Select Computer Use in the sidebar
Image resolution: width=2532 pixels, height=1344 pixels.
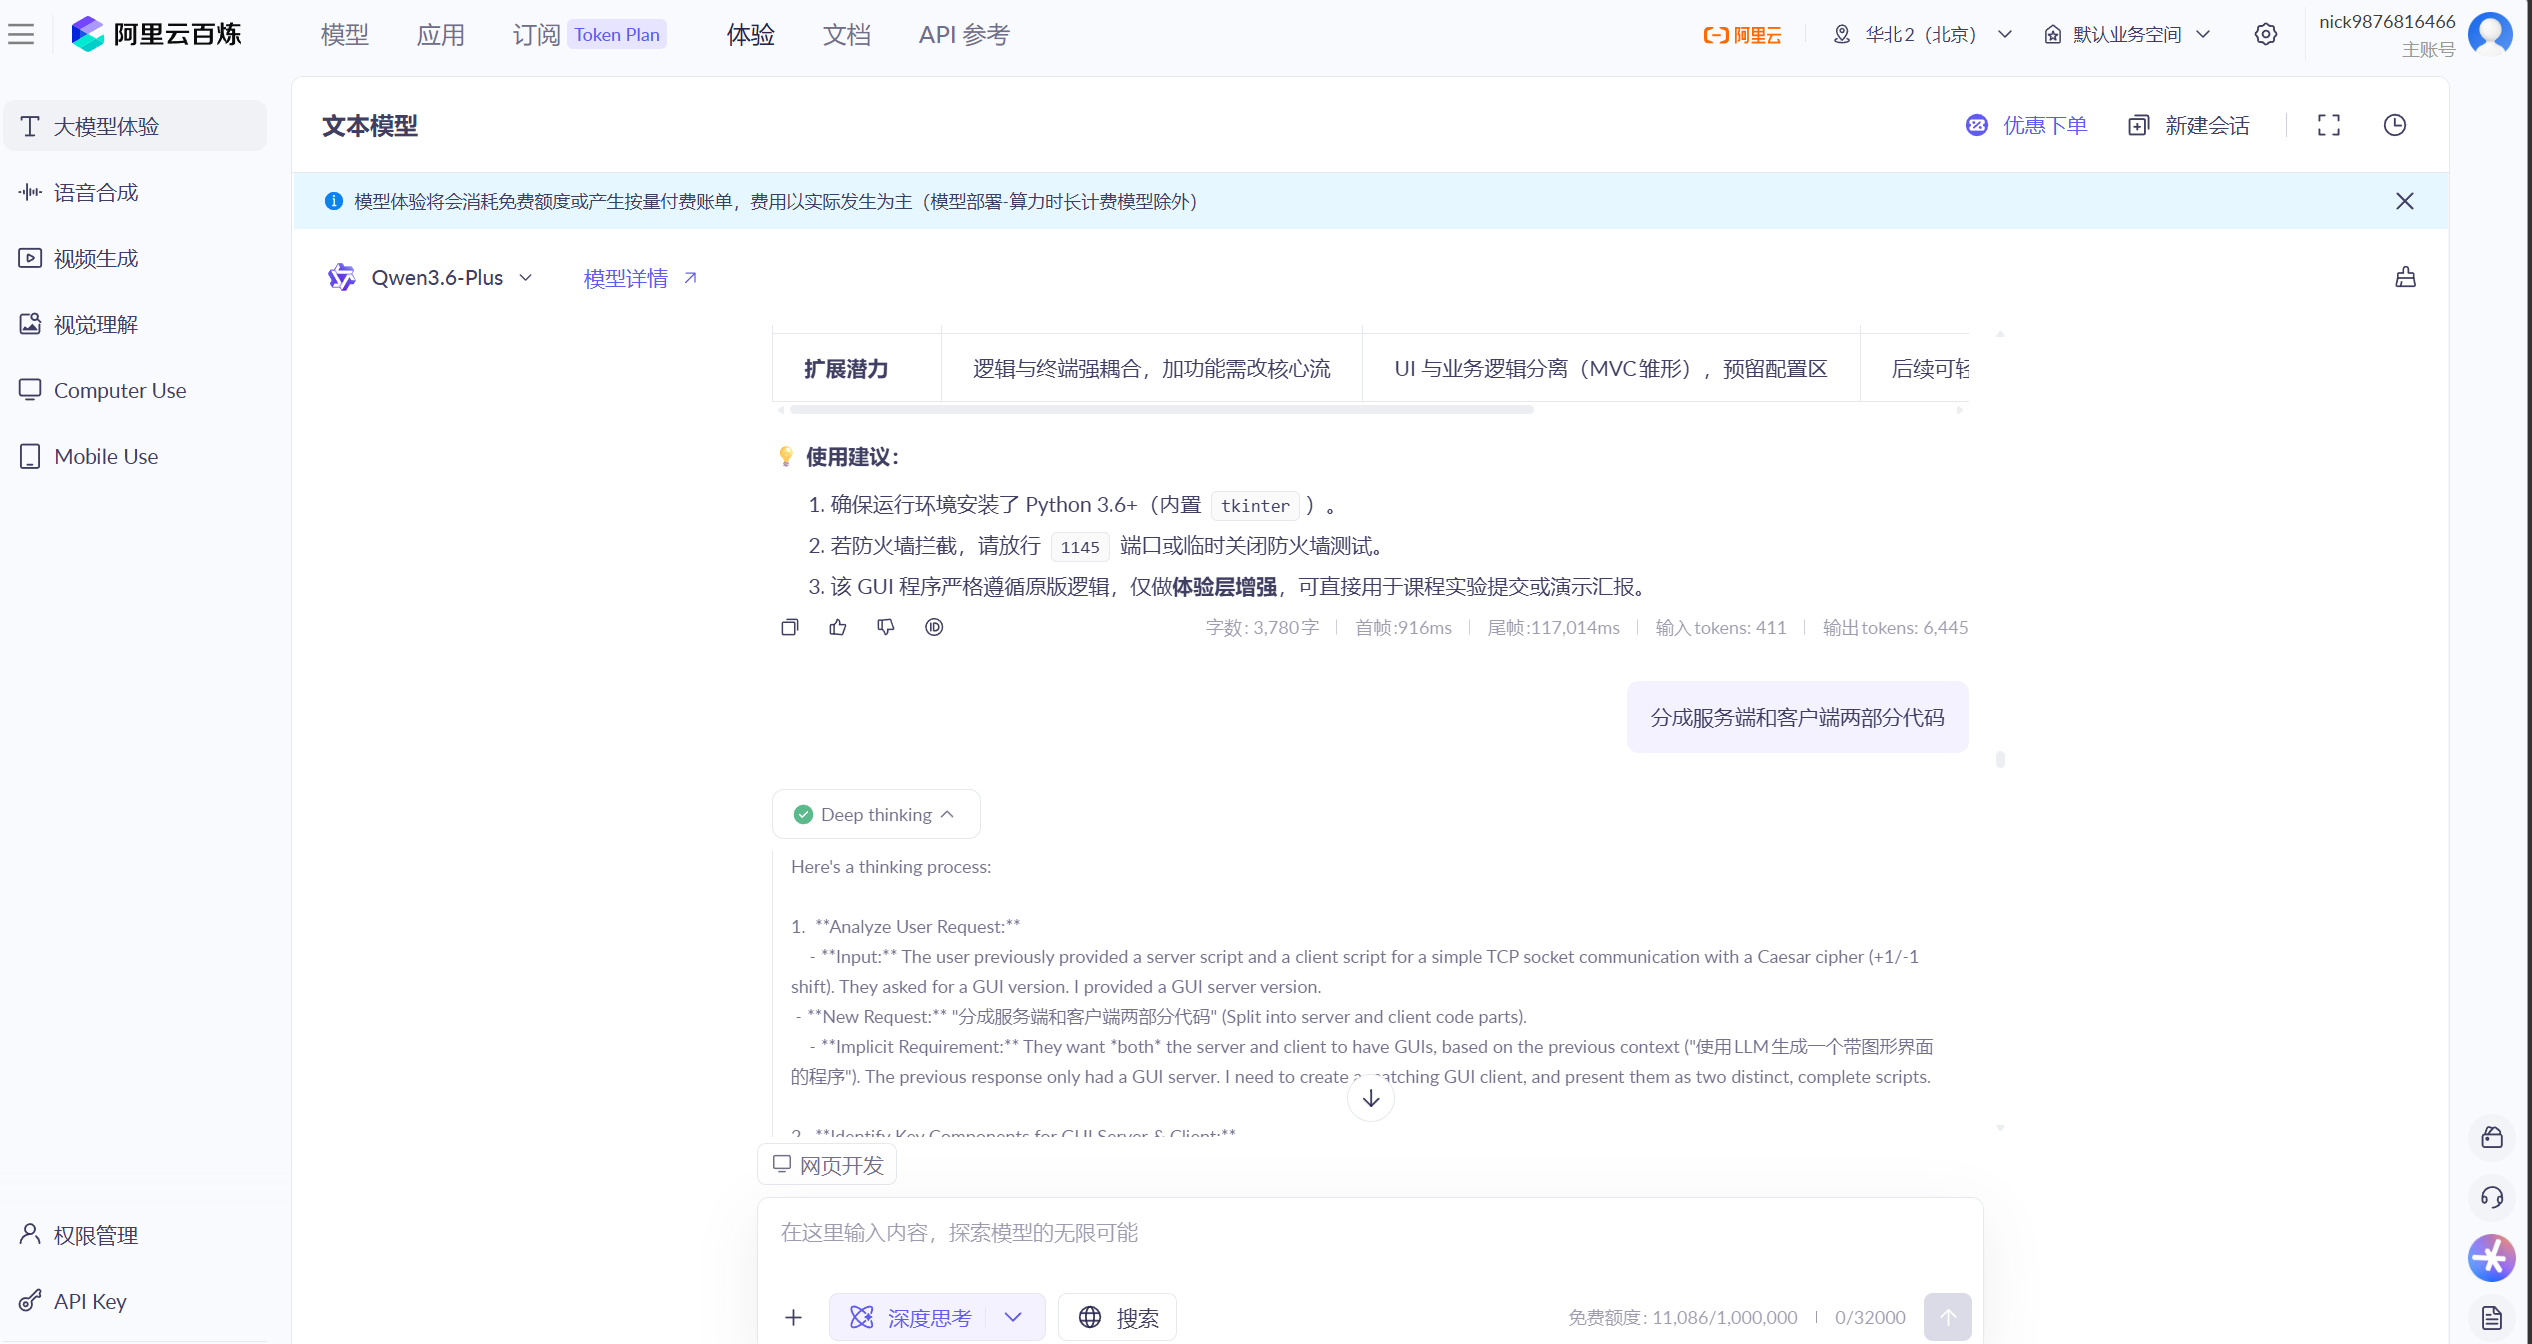pos(120,390)
